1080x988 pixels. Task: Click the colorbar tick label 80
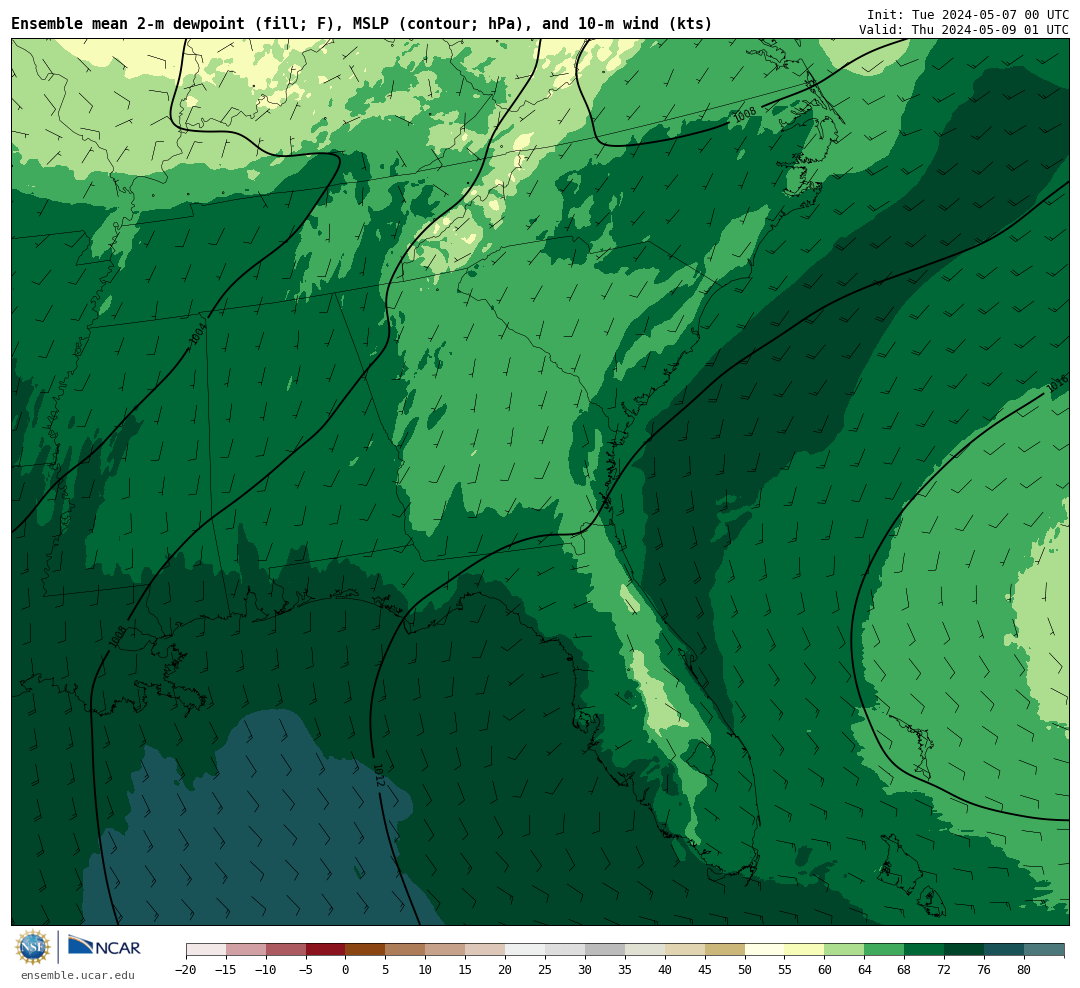pos(1025,970)
